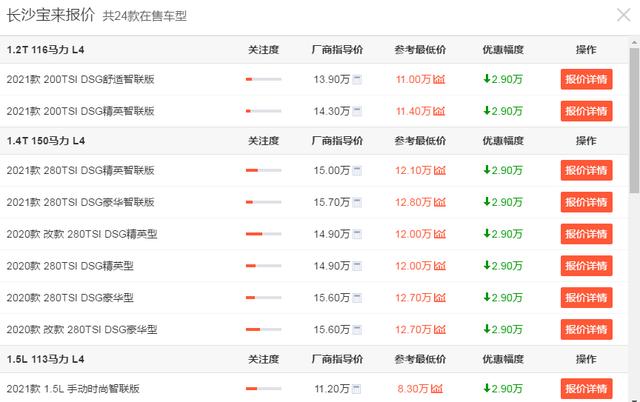Click 报价详情 for 2020款 280TSI DSG精英型
This screenshot has width=640, height=402.
[x=586, y=266]
